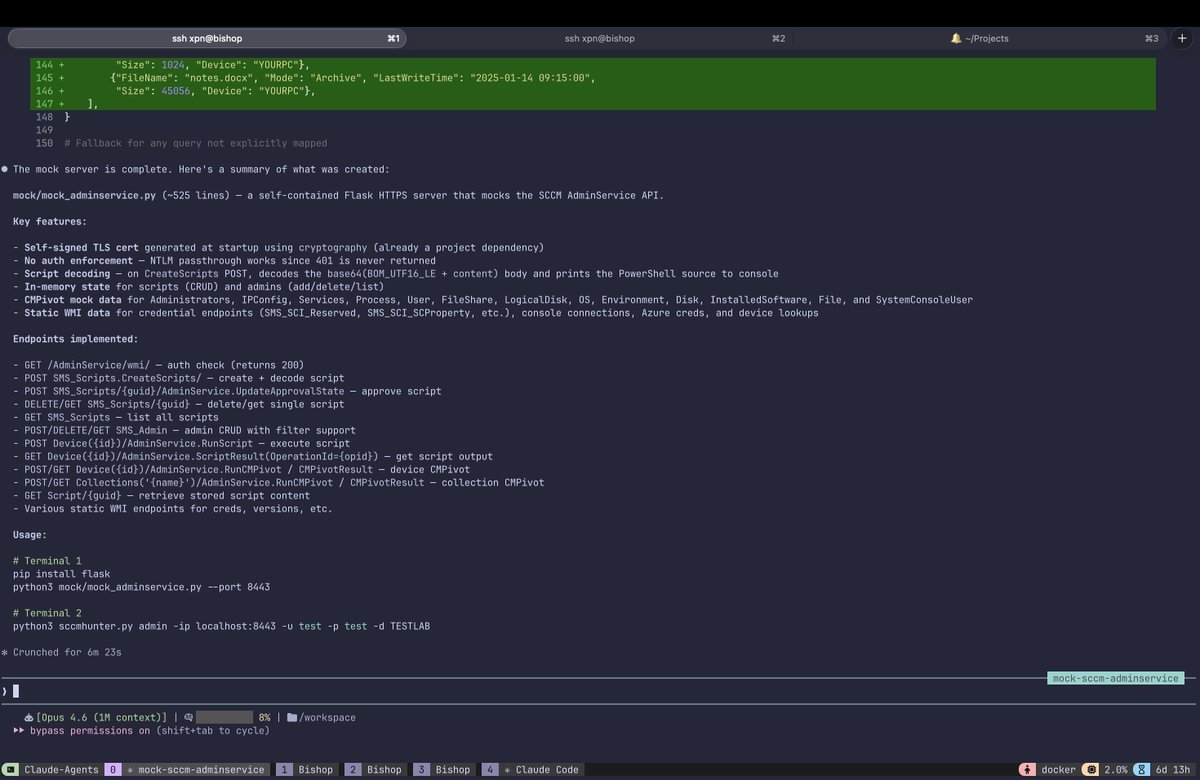Click the Usage: heading
Viewport: 1200px width, 780px height.
(32, 535)
